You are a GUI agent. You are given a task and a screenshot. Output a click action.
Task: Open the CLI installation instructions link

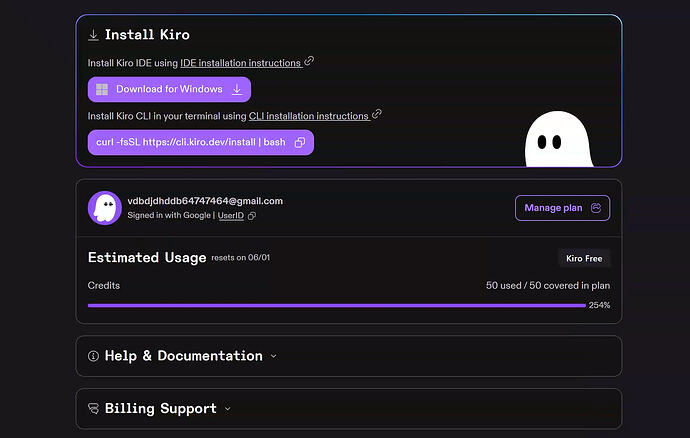pyautogui.click(x=309, y=116)
